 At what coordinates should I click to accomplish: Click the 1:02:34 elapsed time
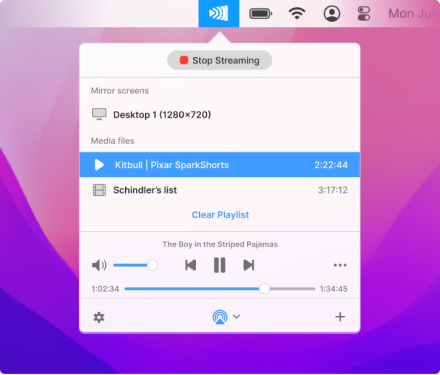[105, 289]
